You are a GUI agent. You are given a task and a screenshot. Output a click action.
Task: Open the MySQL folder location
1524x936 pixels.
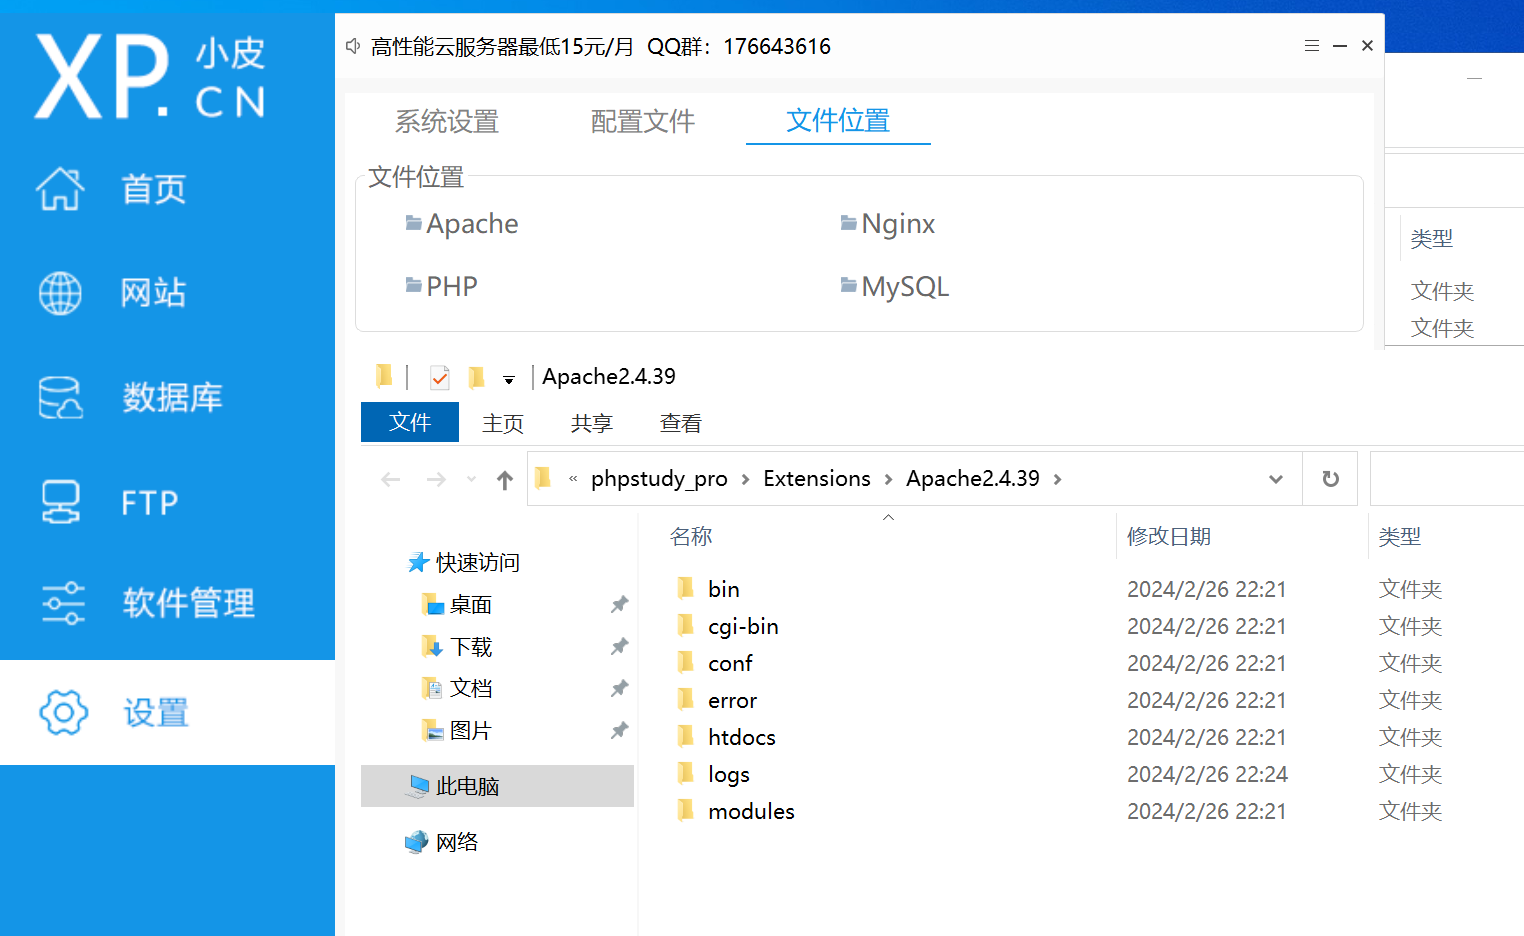tap(895, 286)
